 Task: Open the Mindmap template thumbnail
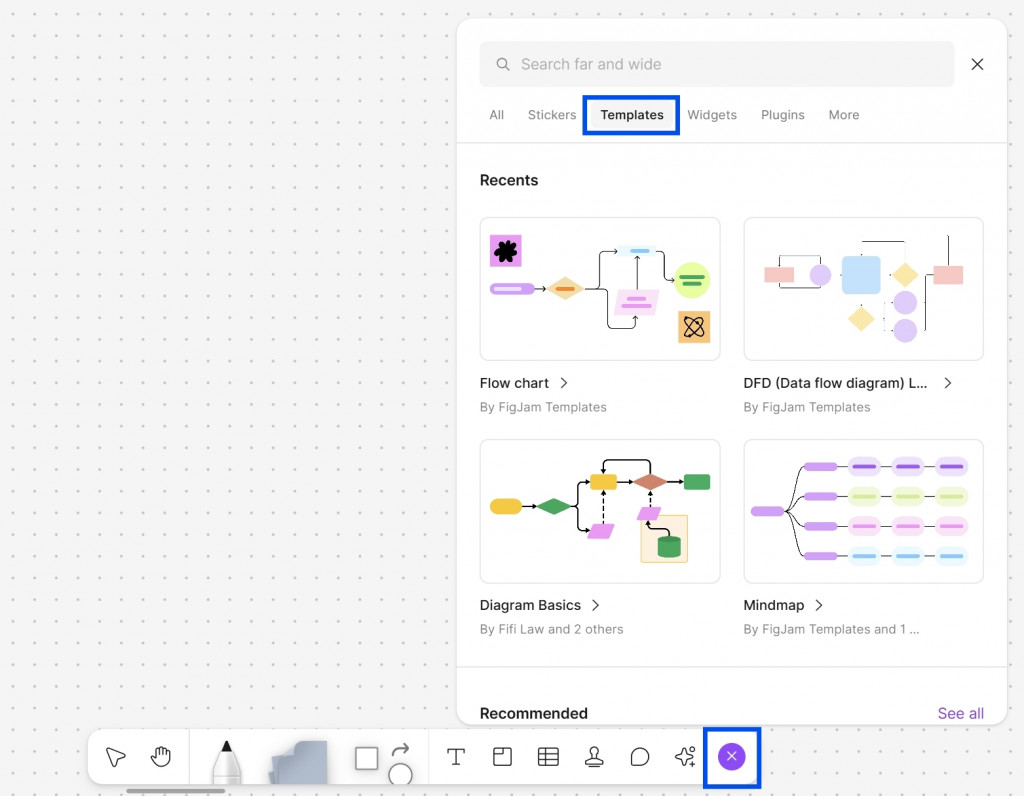pyautogui.click(x=863, y=511)
